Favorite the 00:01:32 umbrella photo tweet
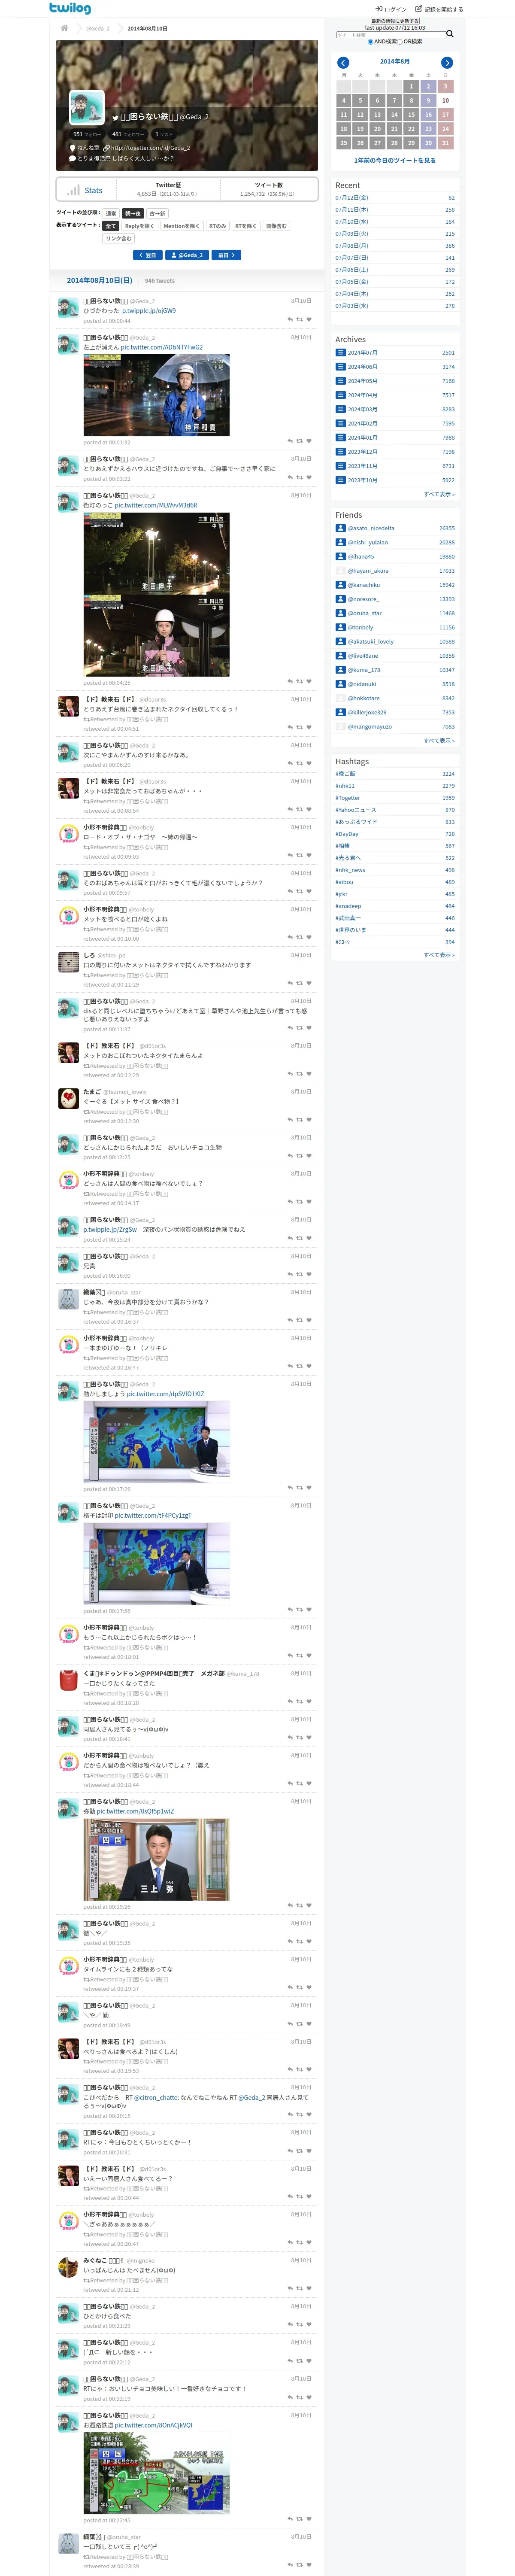 pos(308,441)
